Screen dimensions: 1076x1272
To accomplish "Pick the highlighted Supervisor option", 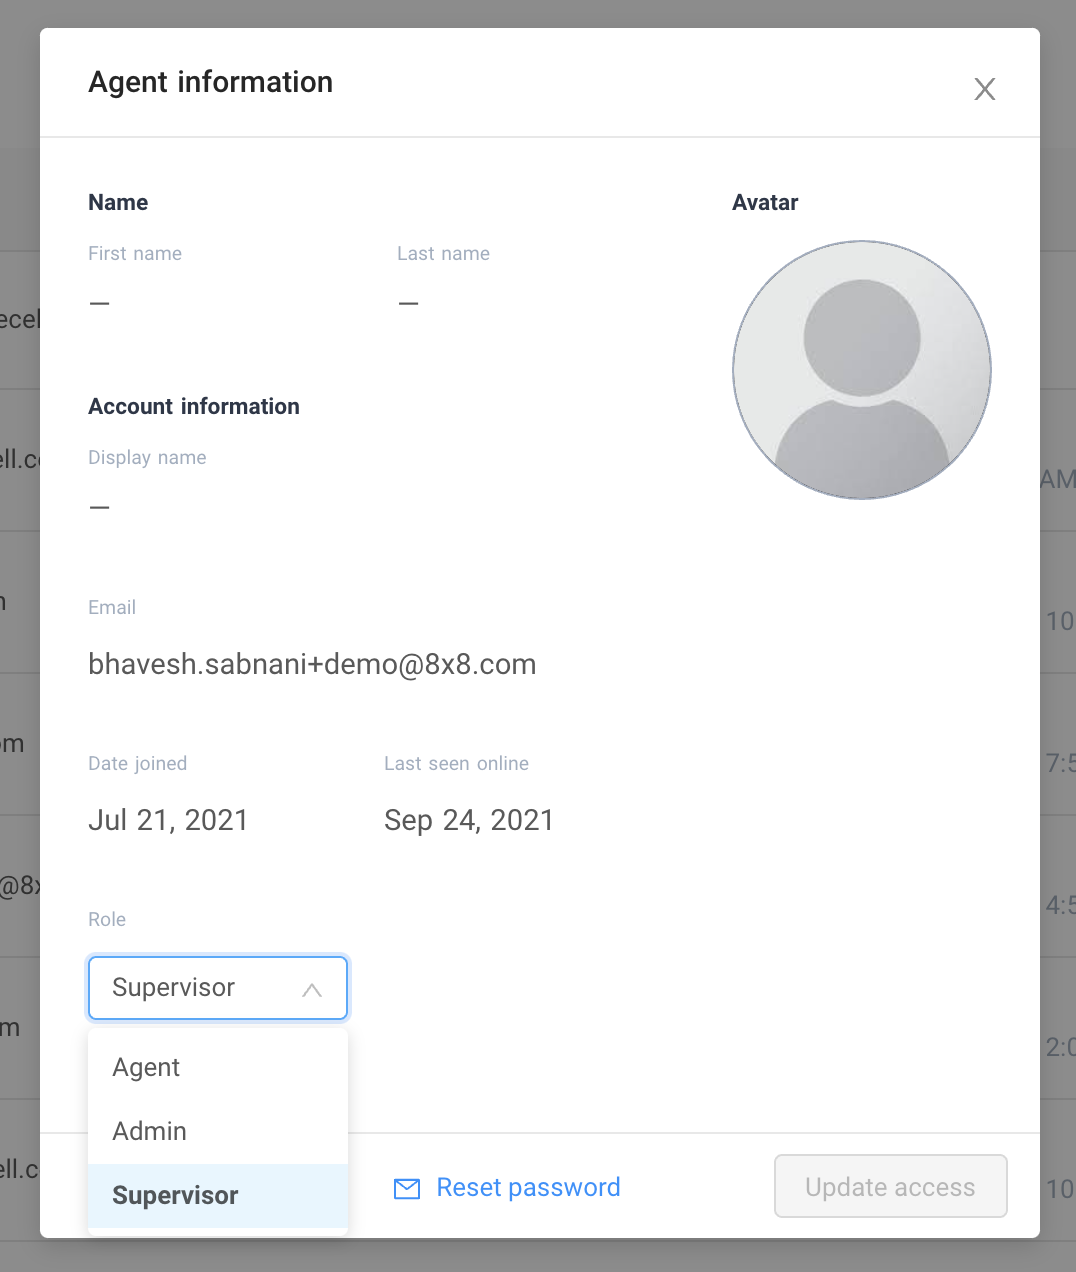I will pos(176,1195).
